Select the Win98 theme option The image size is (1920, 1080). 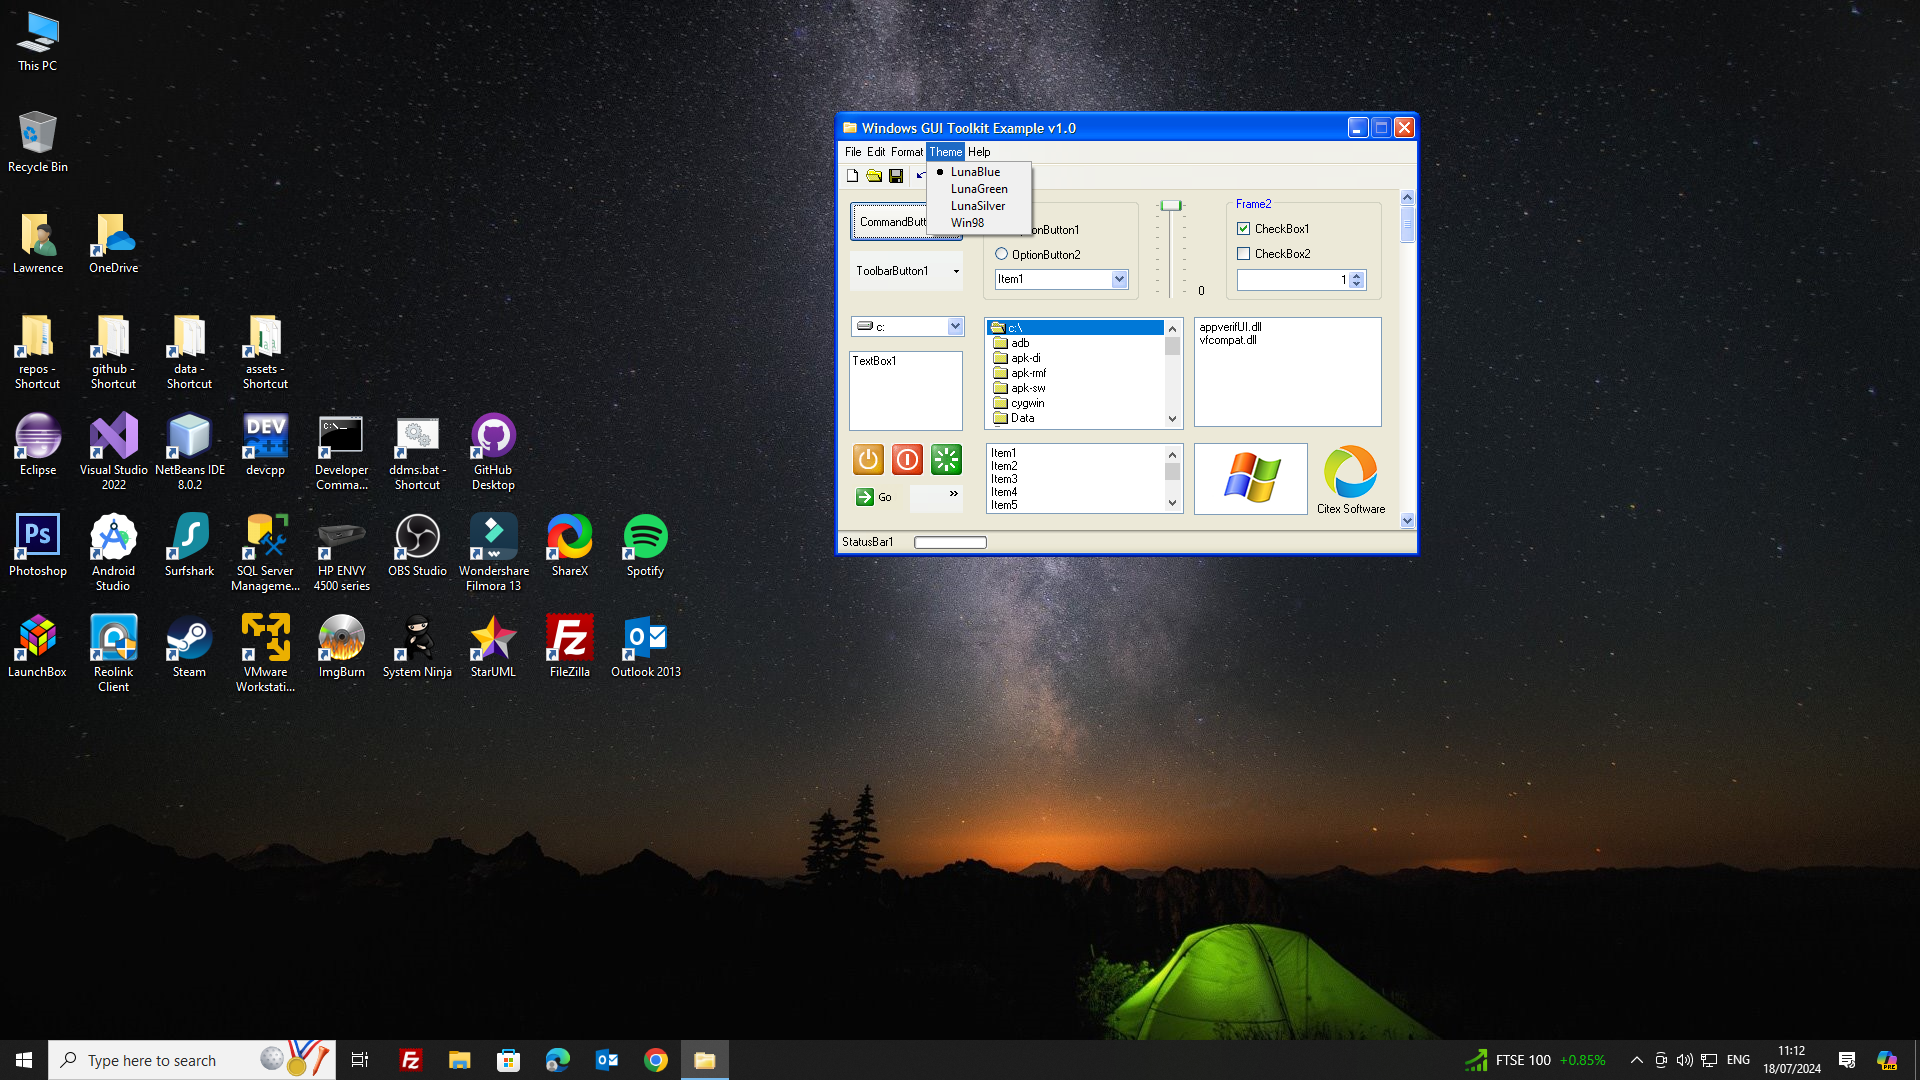click(x=967, y=223)
